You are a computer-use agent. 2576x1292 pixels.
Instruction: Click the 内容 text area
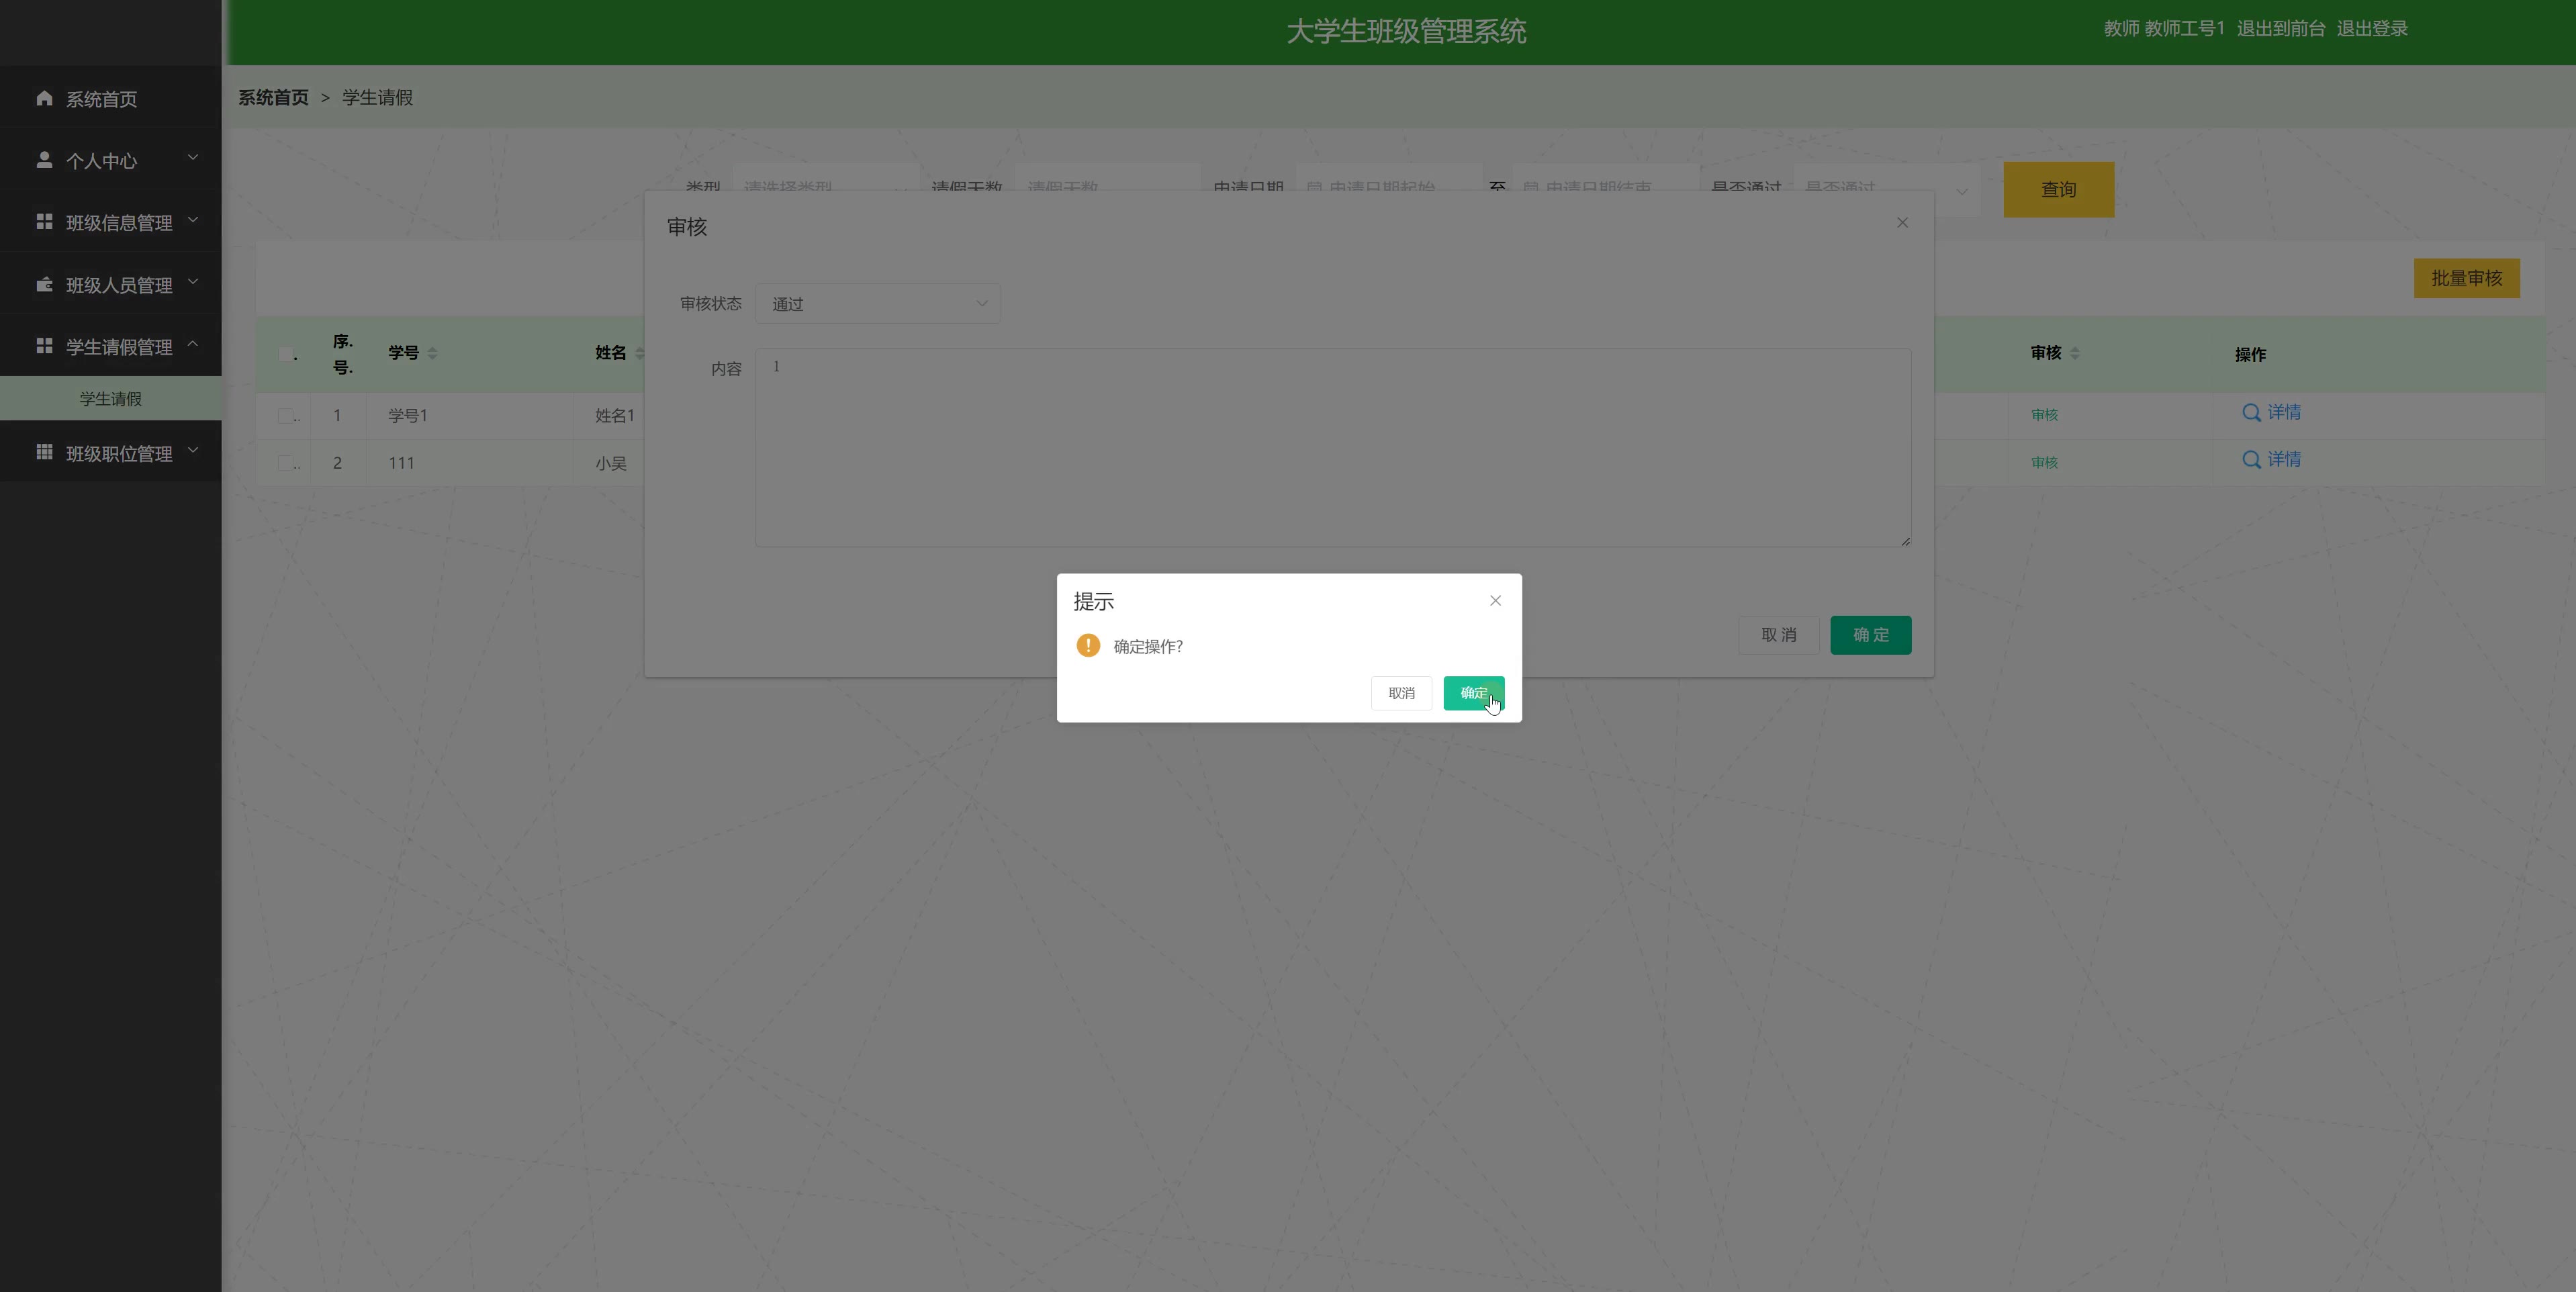pyautogui.click(x=1332, y=447)
